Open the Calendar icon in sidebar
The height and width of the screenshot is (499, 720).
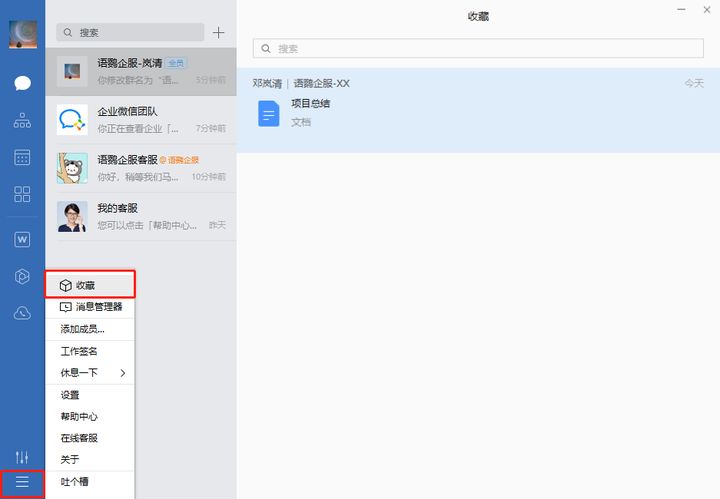point(22,158)
